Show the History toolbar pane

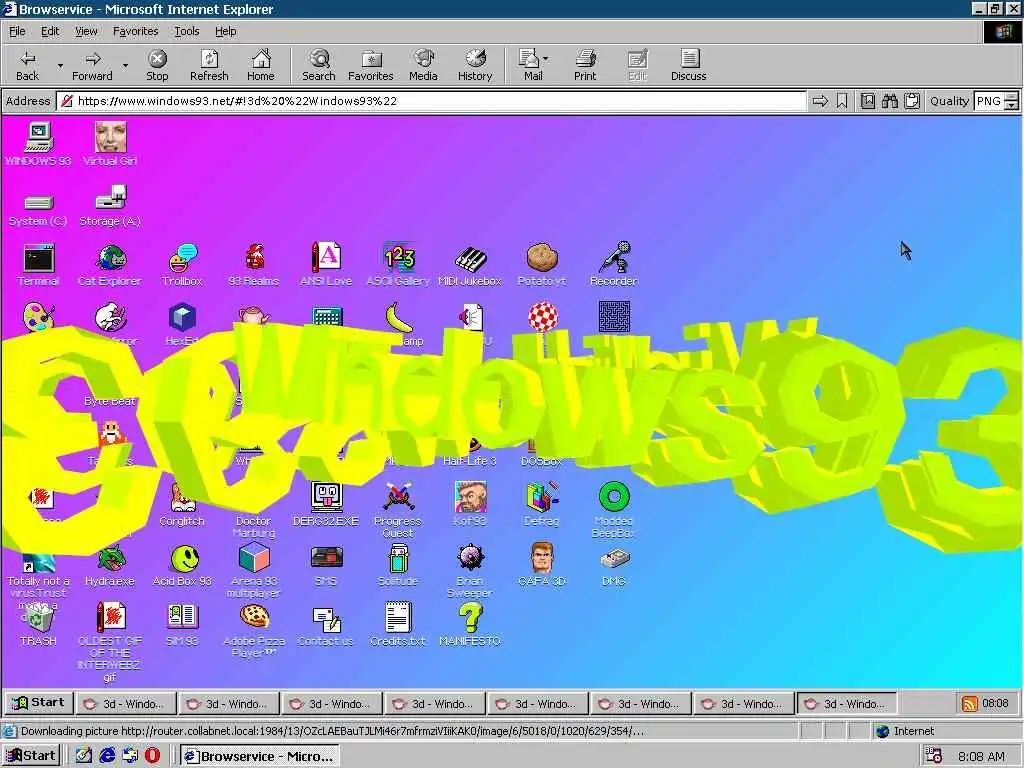[475, 65]
